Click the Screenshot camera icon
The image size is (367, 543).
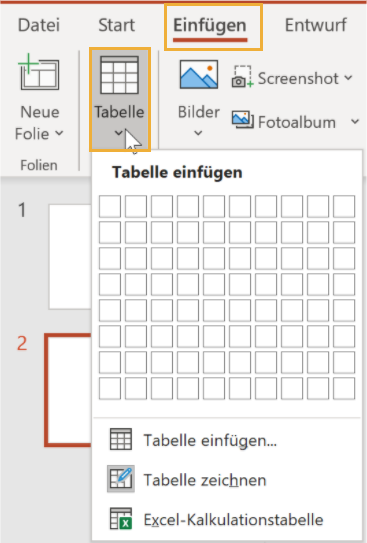pos(242,77)
